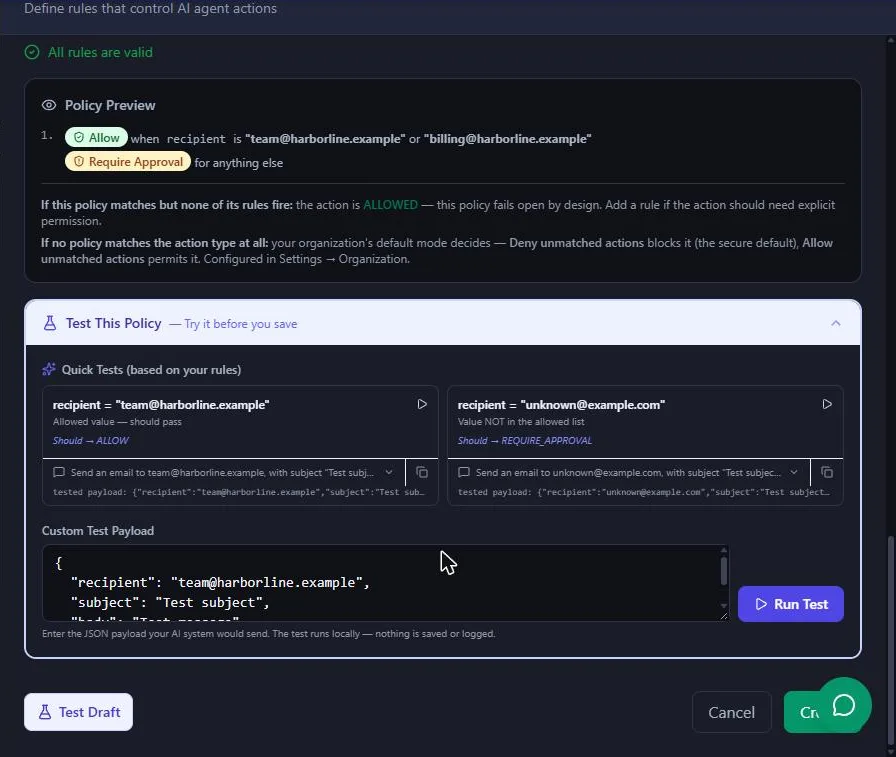The height and width of the screenshot is (757, 896).
Task: Click the Policy Preview eye icon
Action: tap(49, 105)
